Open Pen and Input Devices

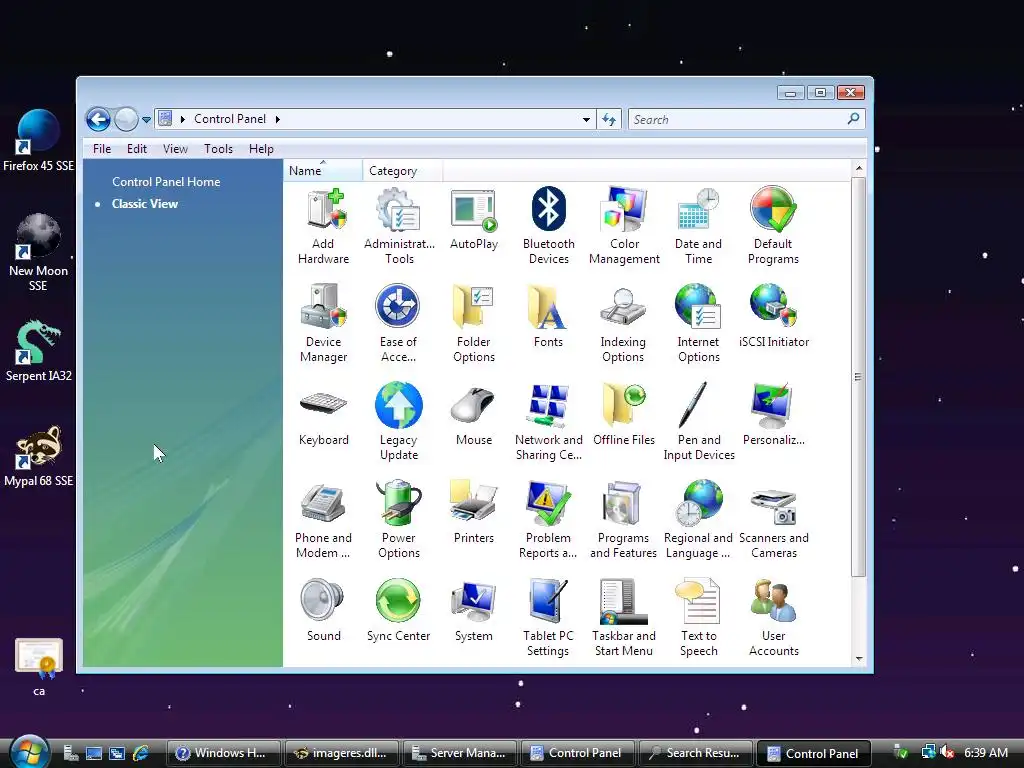click(x=699, y=422)
